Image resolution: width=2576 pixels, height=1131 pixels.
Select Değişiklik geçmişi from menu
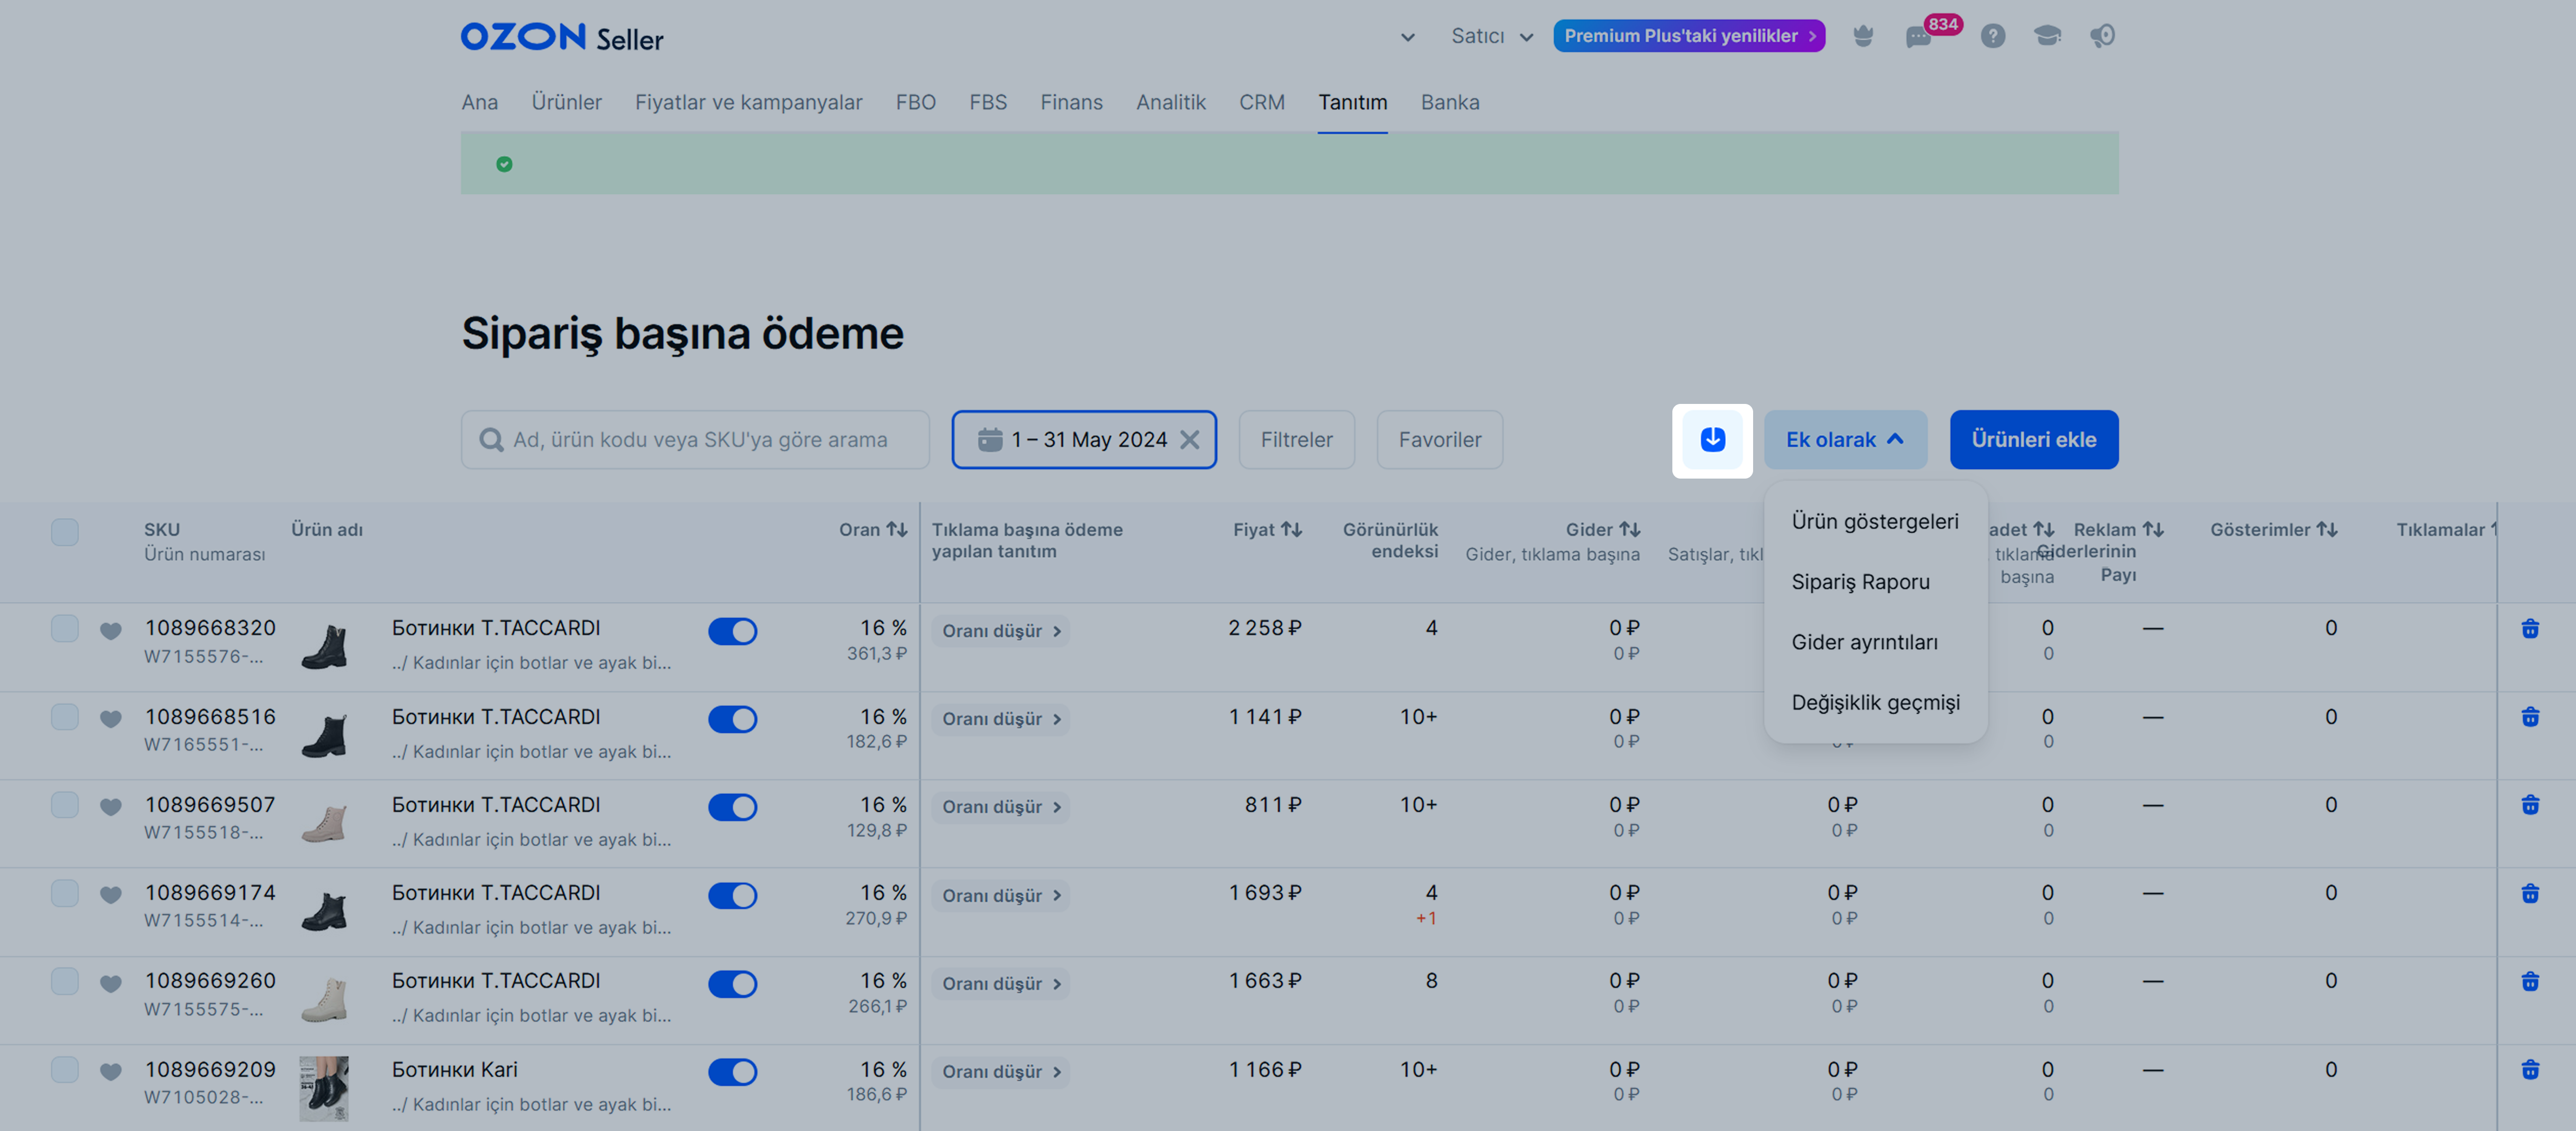(1875, 702)
